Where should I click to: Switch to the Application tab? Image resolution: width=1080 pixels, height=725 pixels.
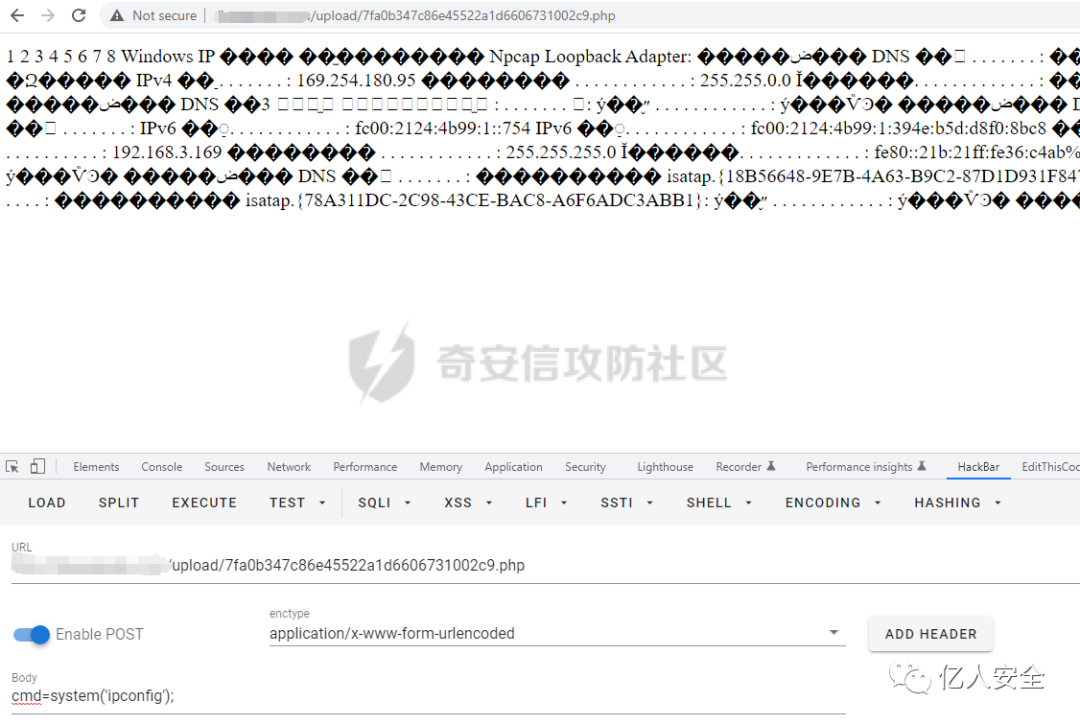(513, 466)
